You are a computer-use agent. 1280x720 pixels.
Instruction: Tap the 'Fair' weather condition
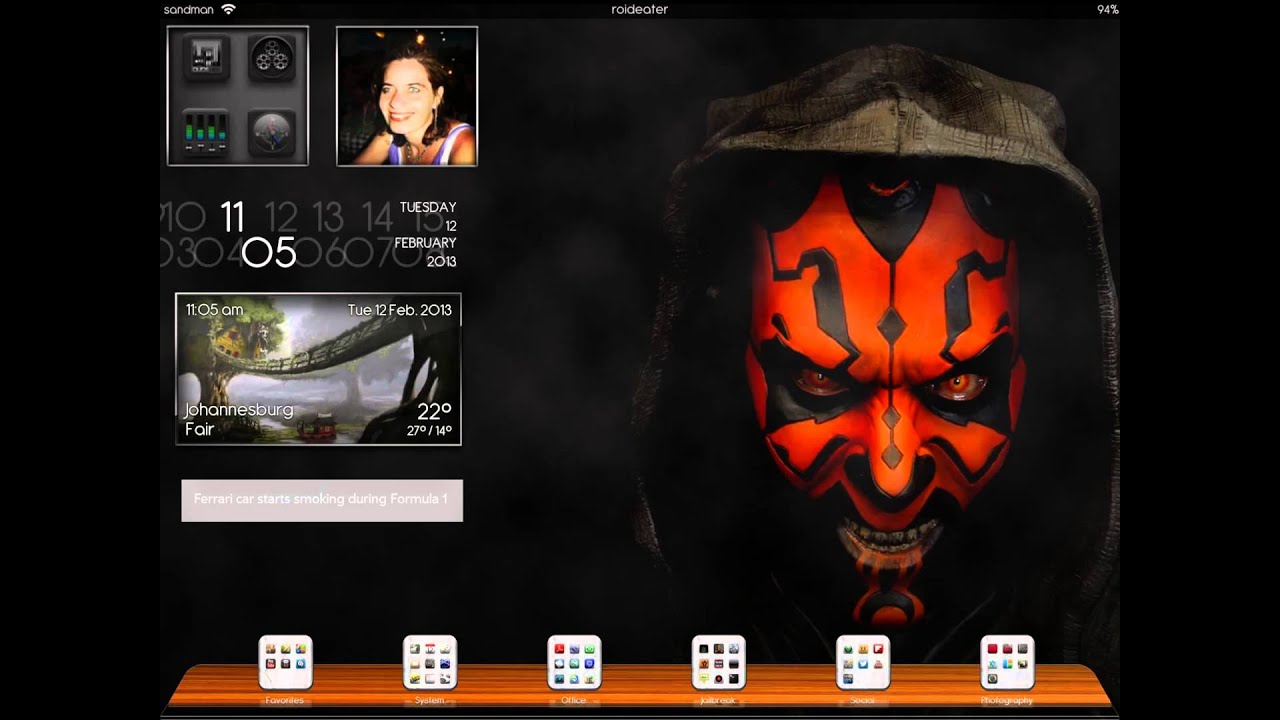200,430
